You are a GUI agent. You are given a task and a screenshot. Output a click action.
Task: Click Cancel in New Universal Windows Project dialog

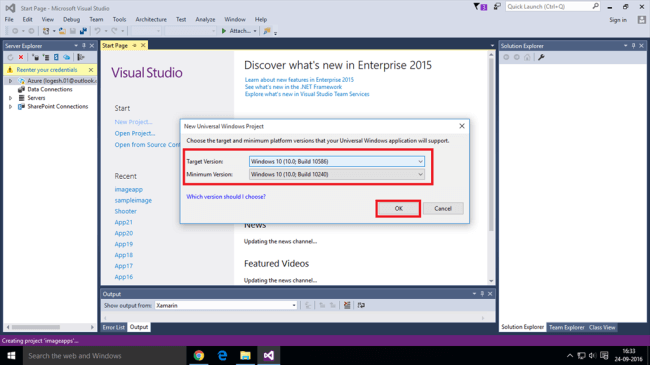tap(443, 209)
